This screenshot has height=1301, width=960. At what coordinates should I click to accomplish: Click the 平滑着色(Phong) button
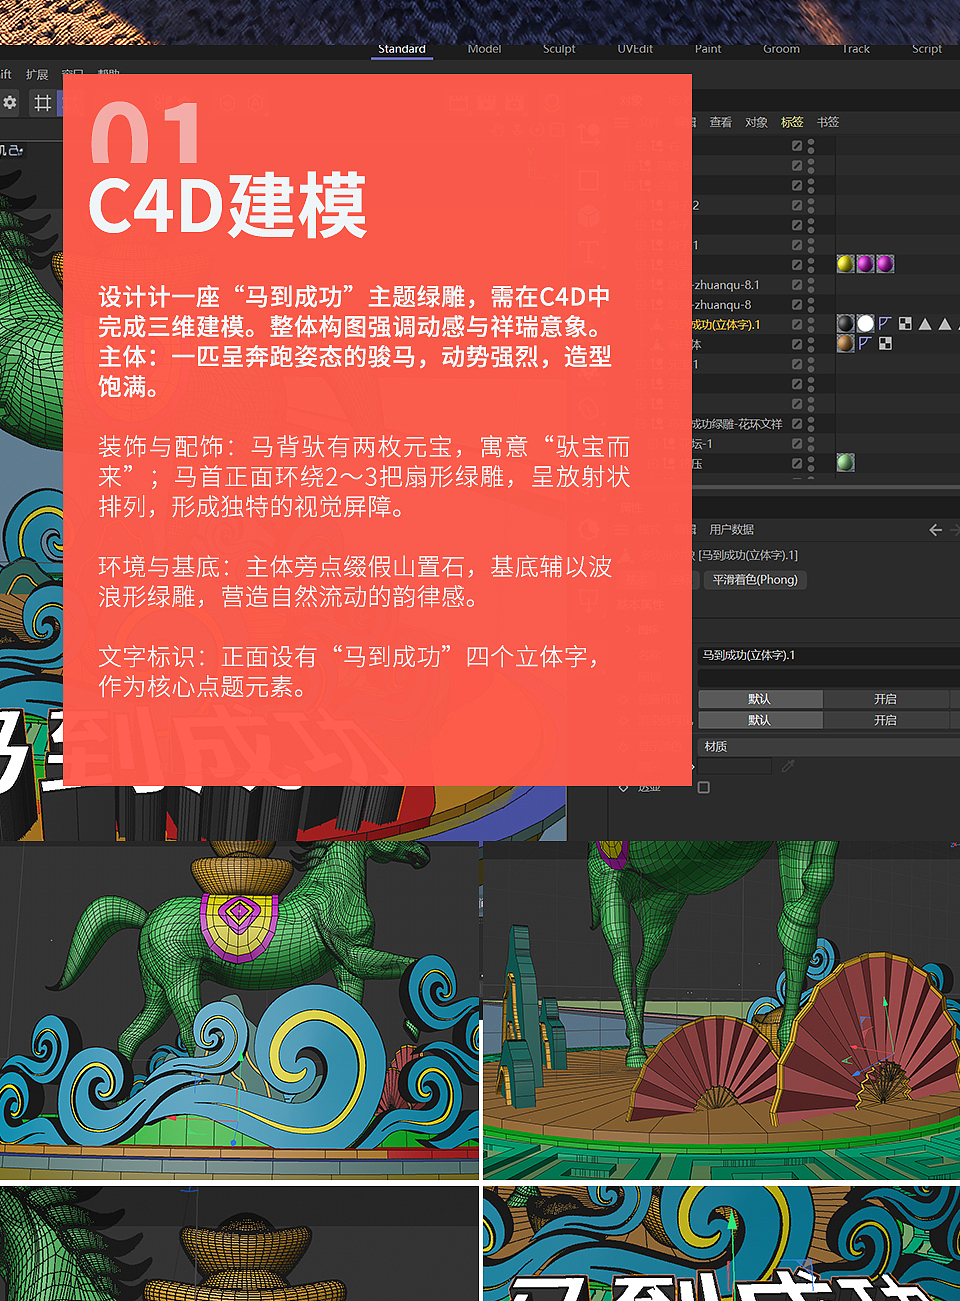[x=755, y=580]
